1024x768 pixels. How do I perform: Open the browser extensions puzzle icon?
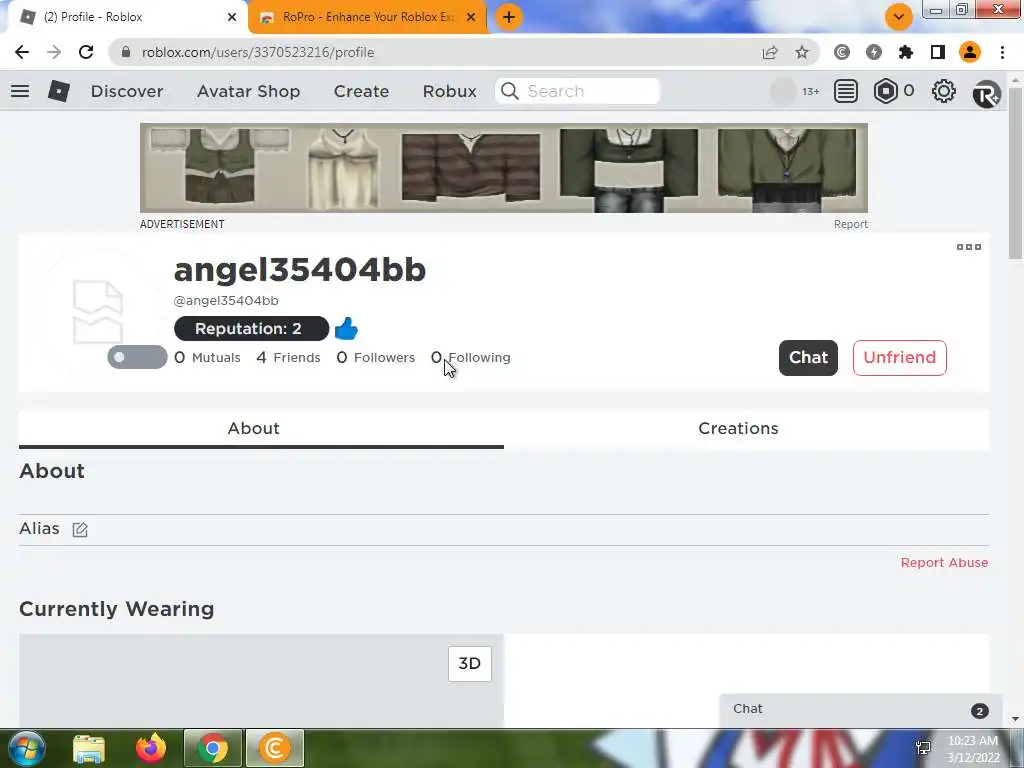tap(906, 52)
